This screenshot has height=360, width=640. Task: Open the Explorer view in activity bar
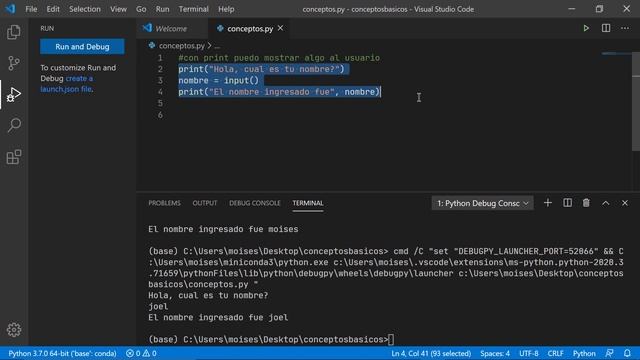[x=14, y=32]
